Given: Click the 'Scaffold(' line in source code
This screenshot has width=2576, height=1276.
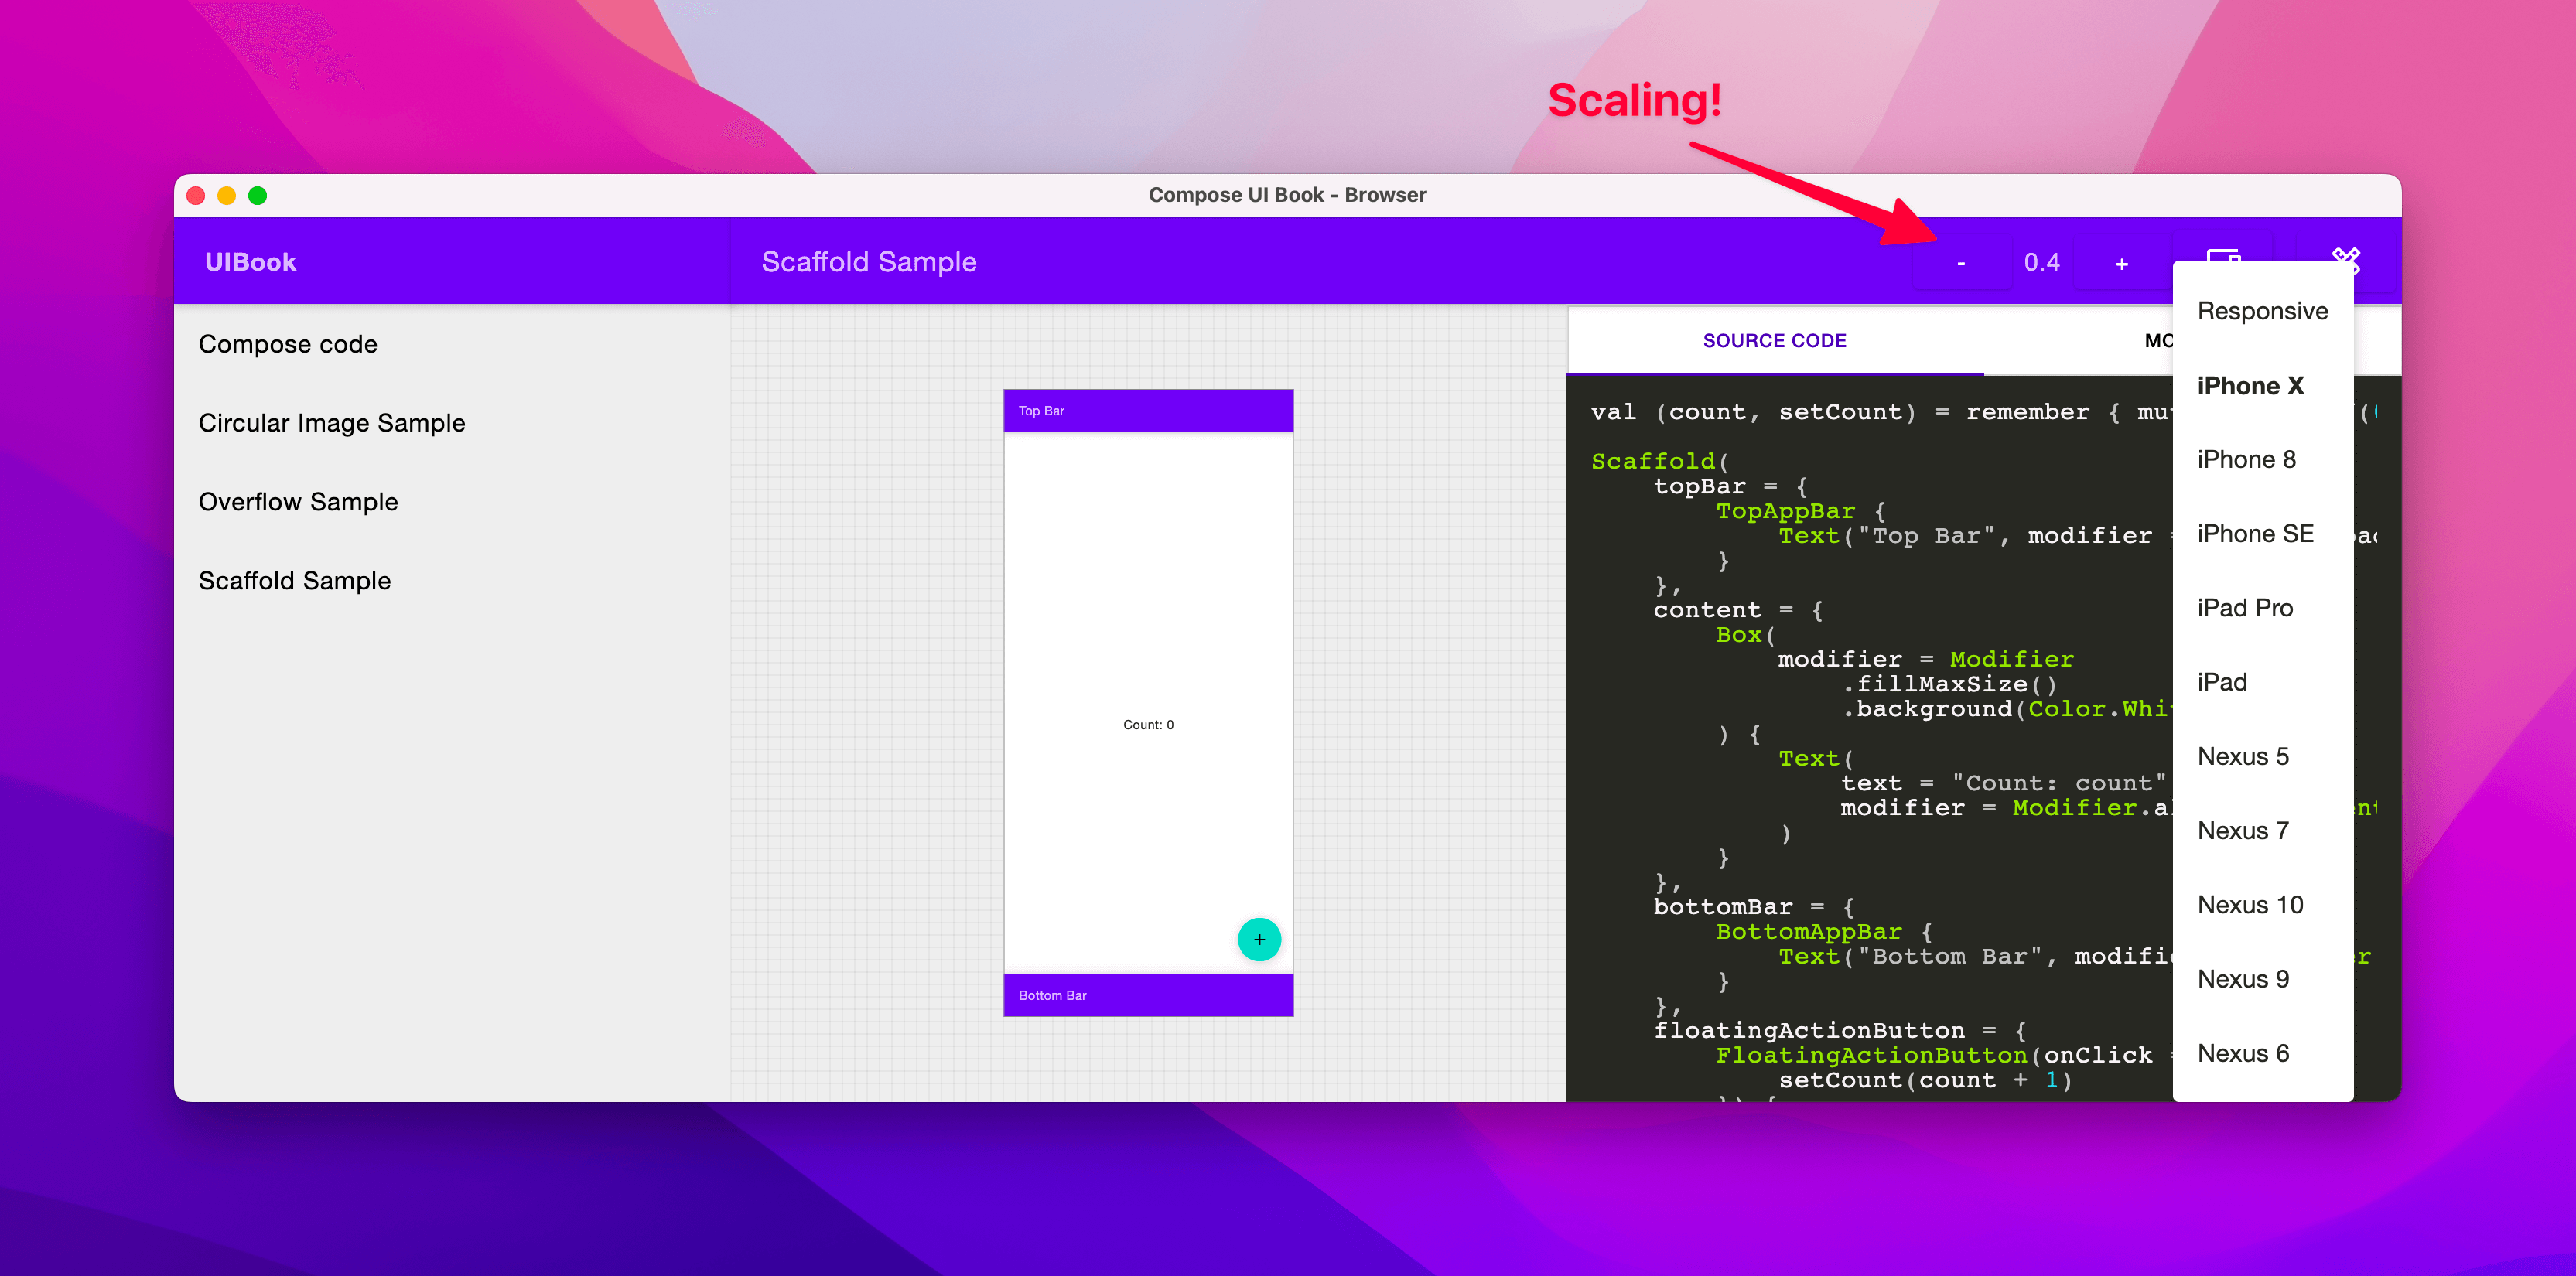Looking at the screenshot, I should (1660, 461).
